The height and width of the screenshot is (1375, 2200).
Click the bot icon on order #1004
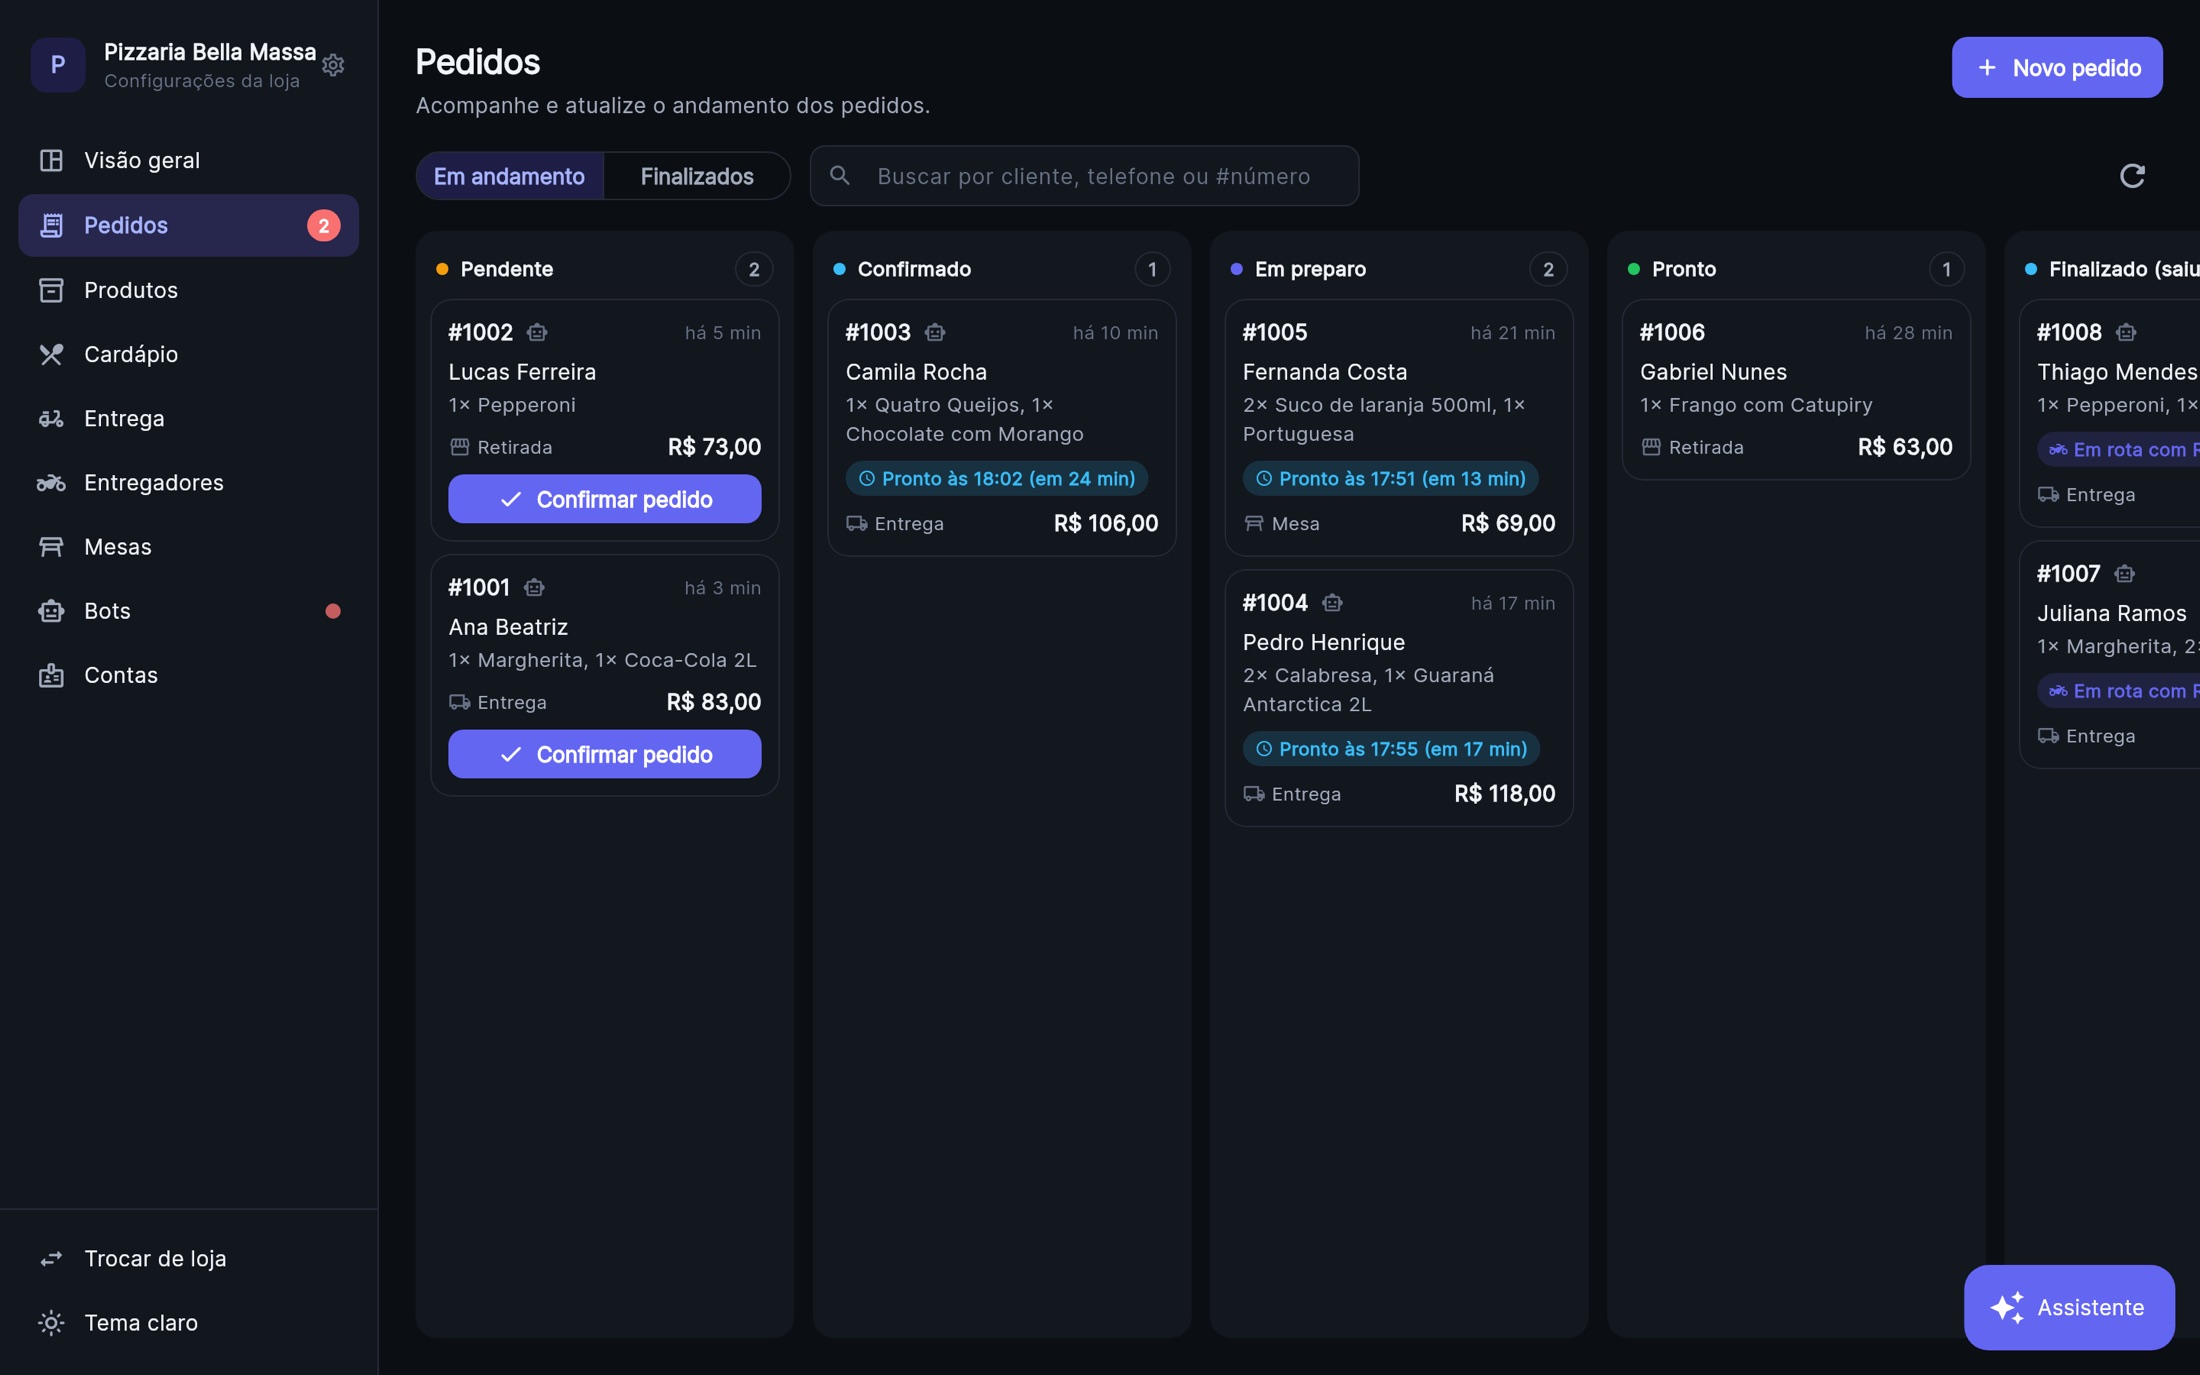pyautogui.click(x=1332, y=602)
